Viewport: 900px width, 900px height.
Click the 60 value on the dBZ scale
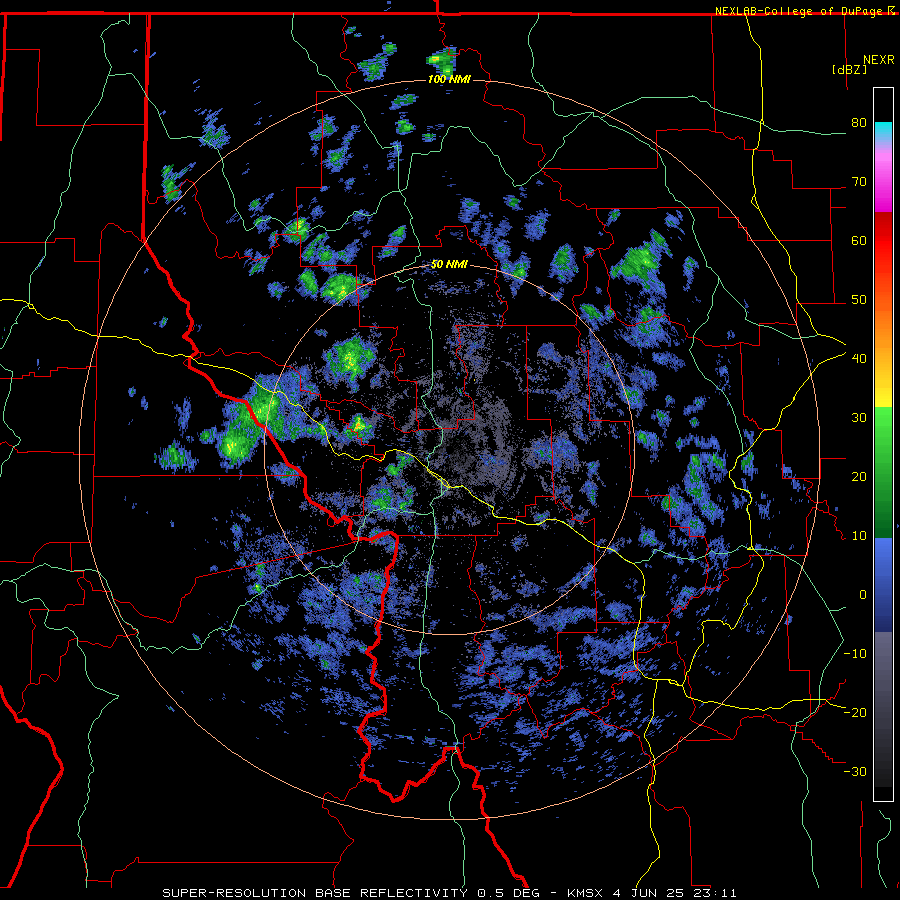(x=859, y=240)
